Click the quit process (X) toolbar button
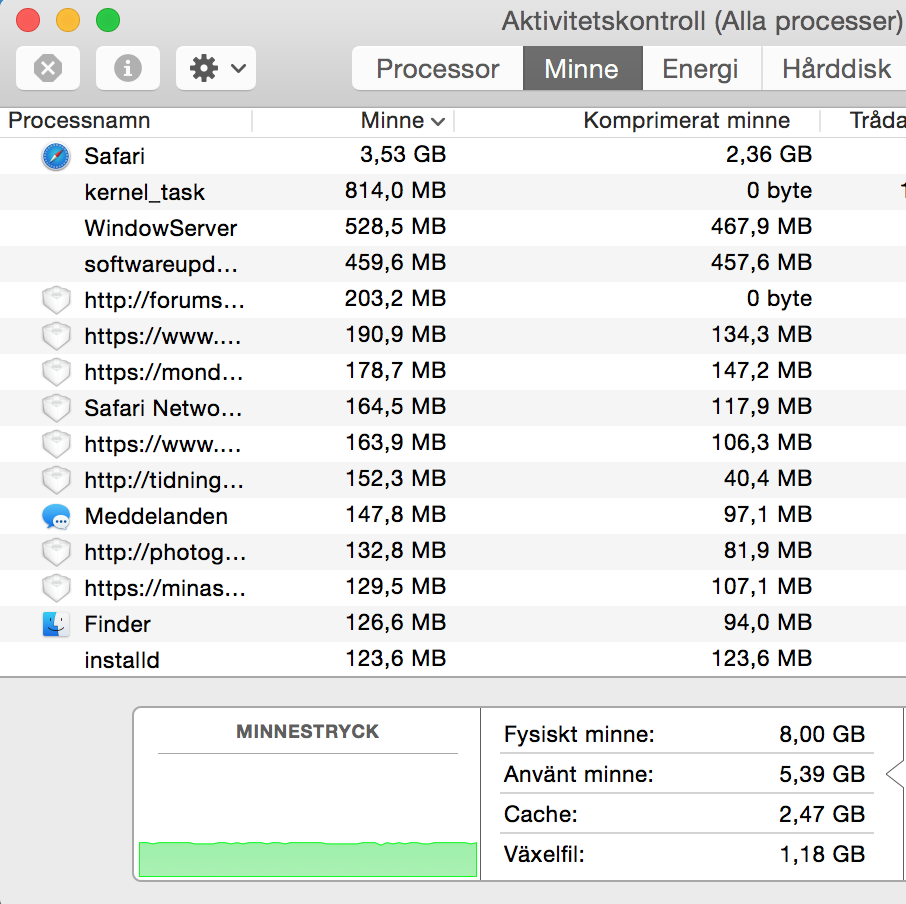Image resolution: width=906 pixels, height=904 pixels. click(48, 68)
